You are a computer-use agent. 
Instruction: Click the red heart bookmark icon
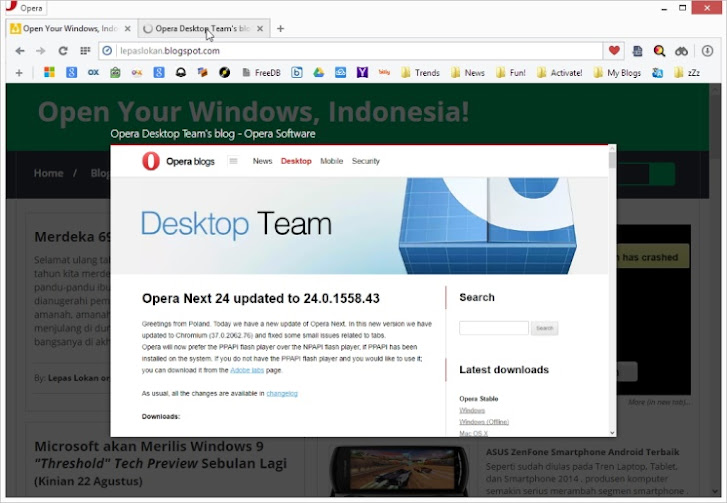pos(614,51)
